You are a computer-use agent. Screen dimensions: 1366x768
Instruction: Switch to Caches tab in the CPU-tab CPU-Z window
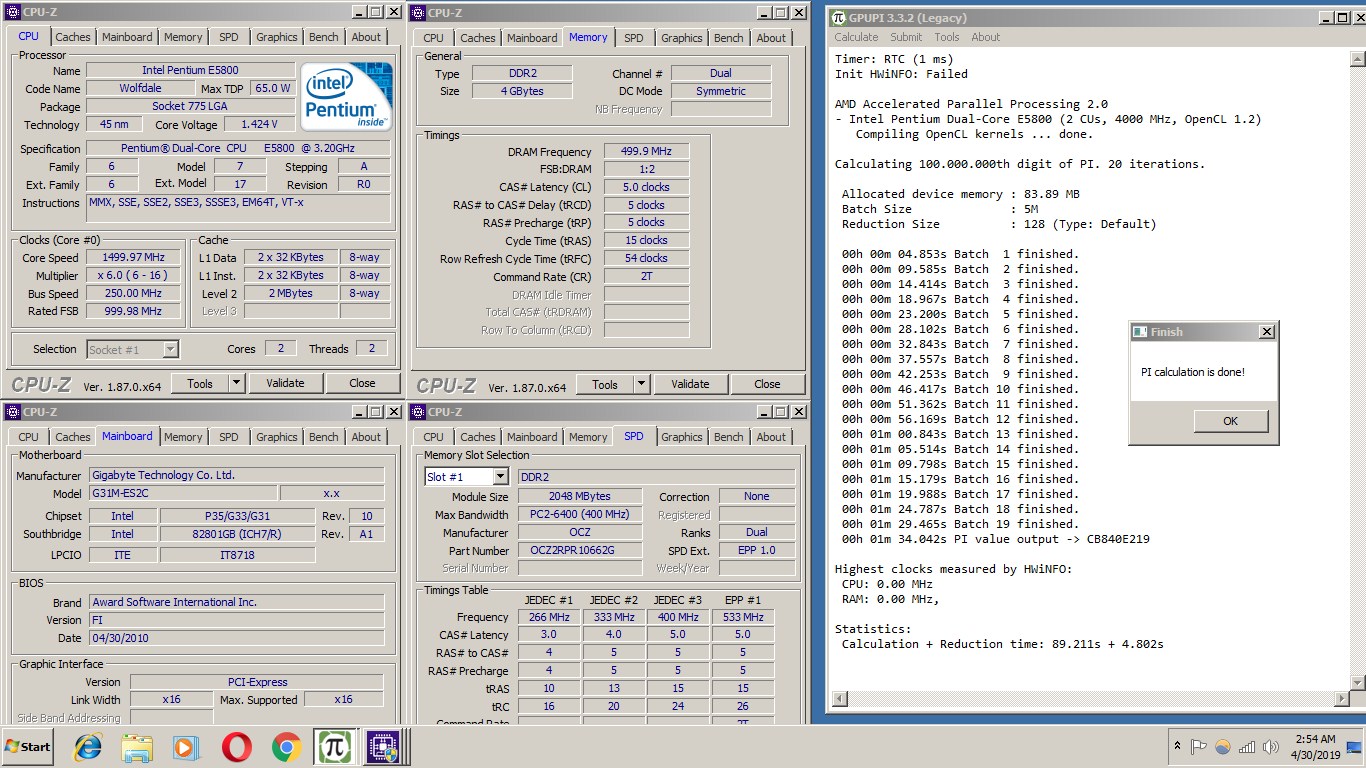(x=72, y=37)
